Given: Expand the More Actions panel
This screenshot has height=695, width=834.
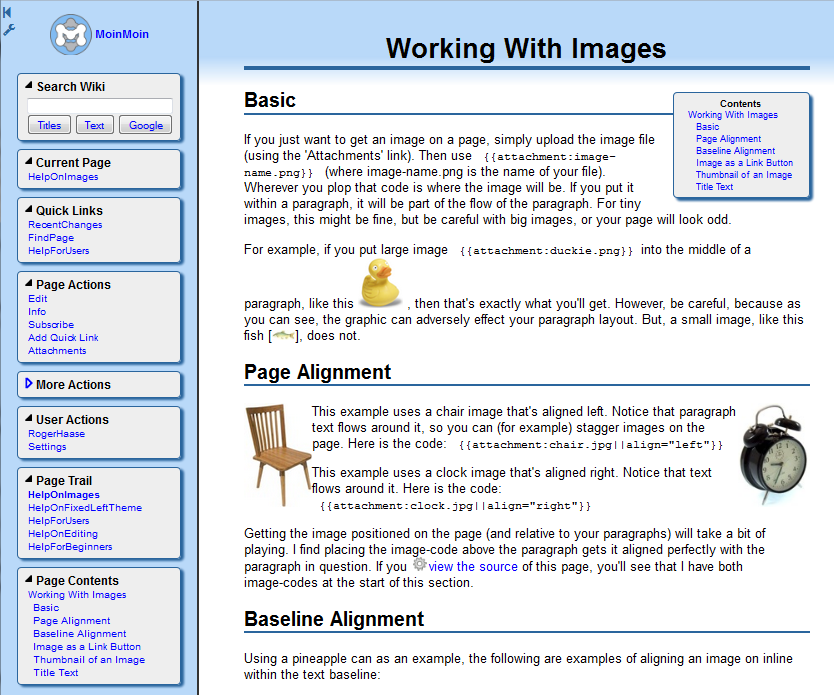Looking at the screenshot, I should coord(28,384).
